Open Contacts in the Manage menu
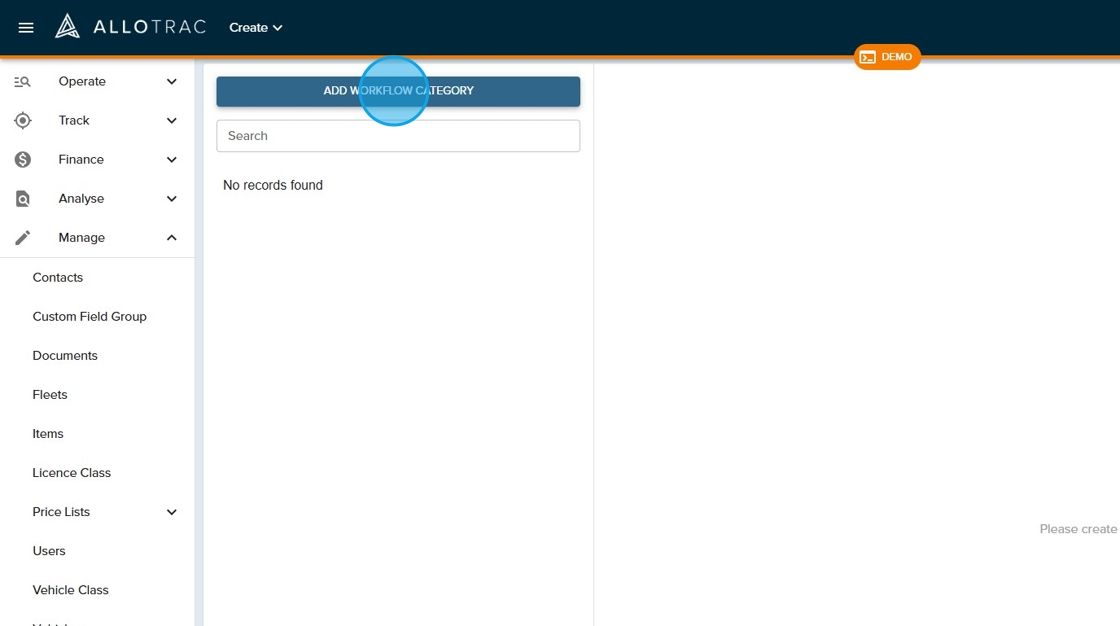Screen dimensions: 1120x626 click(58, 278)
